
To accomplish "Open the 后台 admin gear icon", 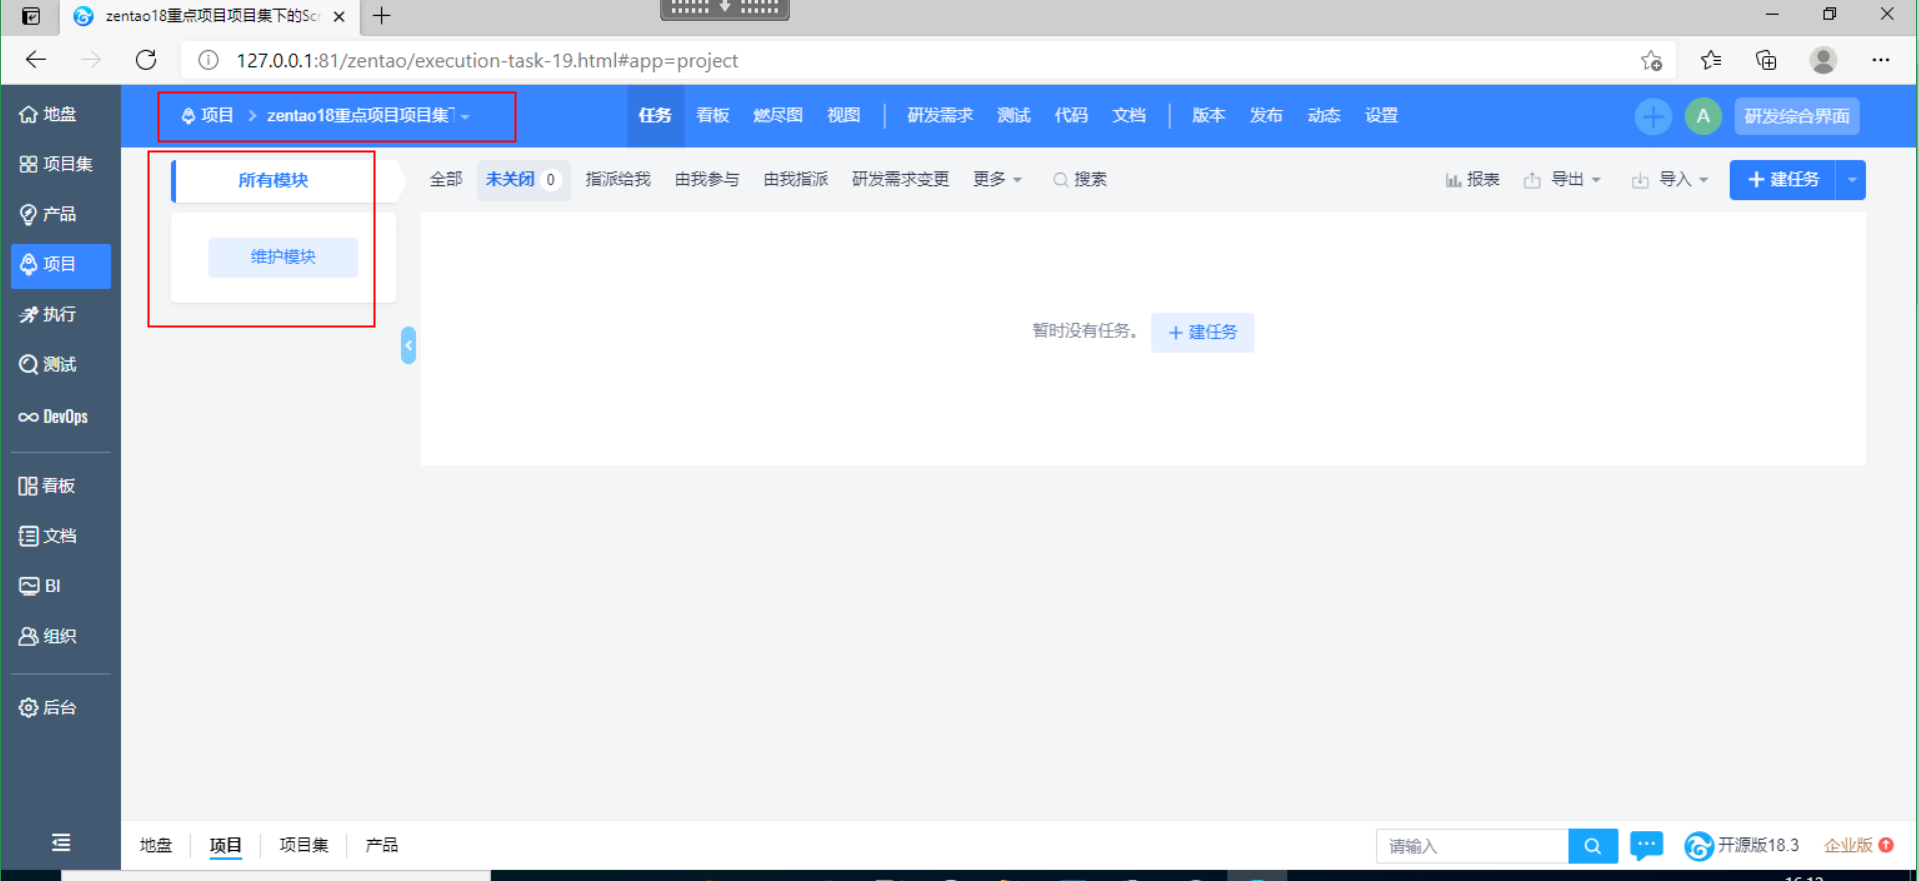I will pyautogui.click(x=29, y=708).
